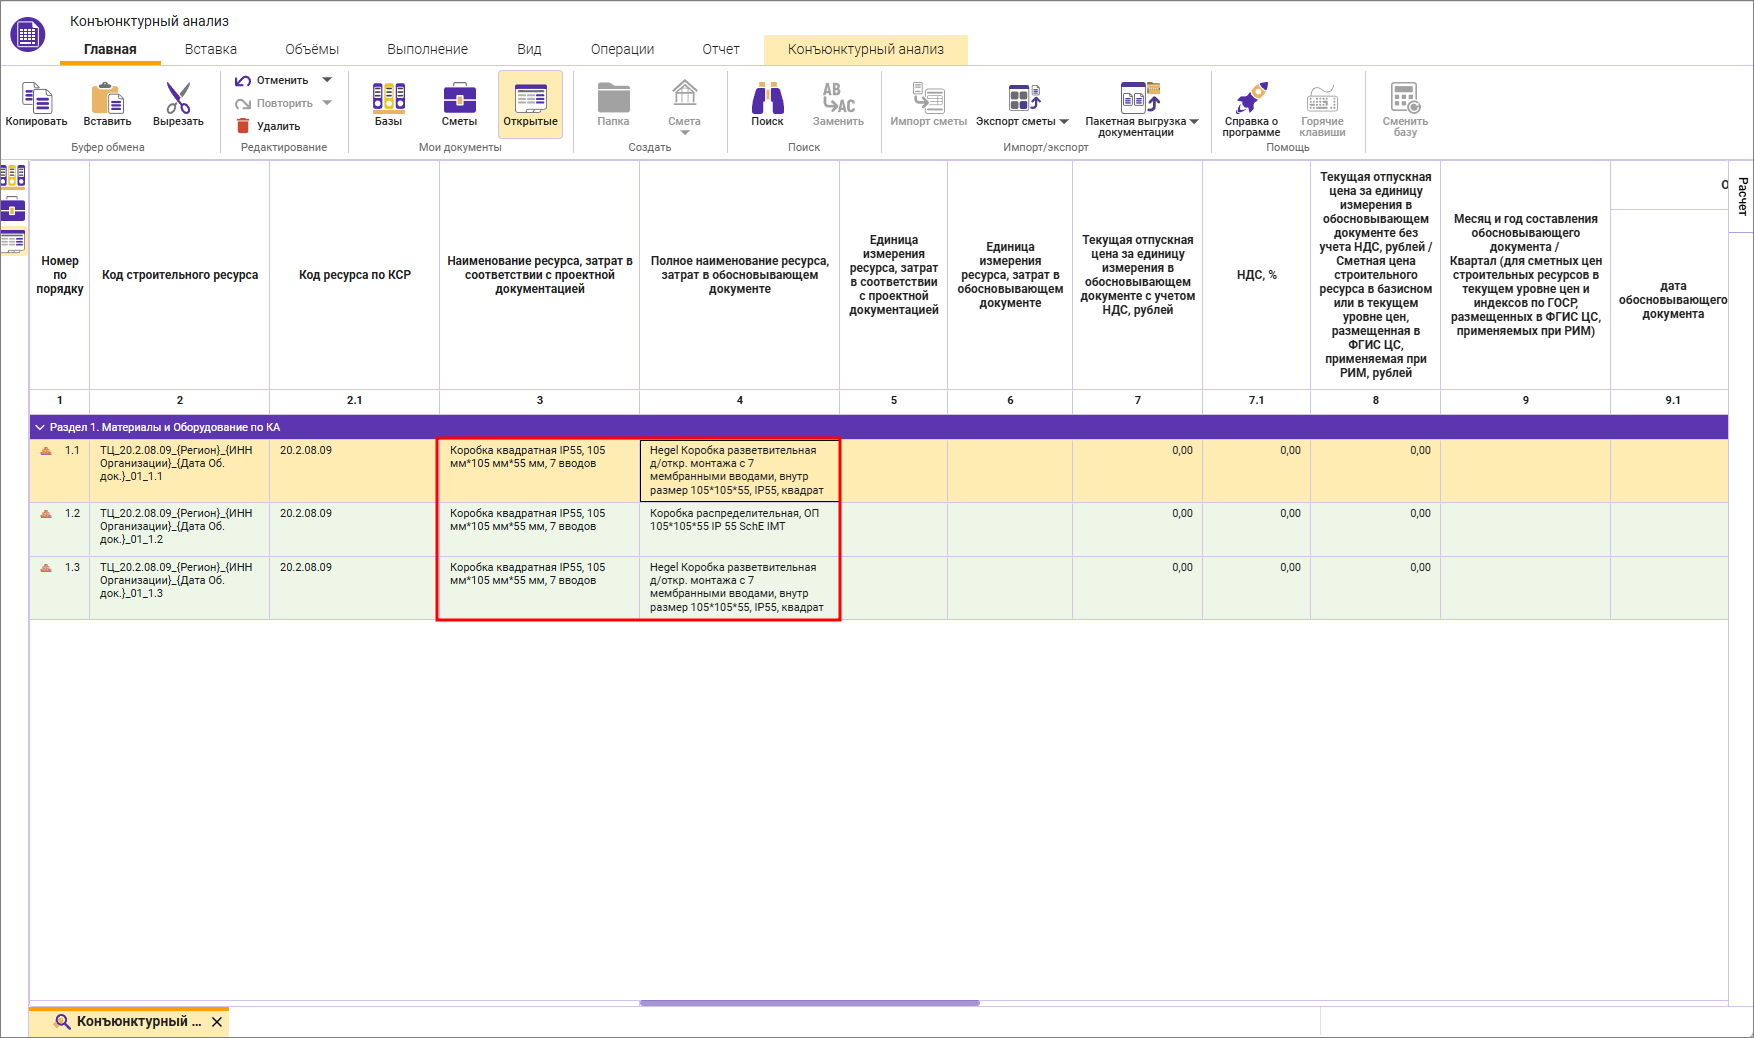Toggle the Opened documents button
The height and width of the screenshot is (1038, 1754).
click(x=530, y=105)
